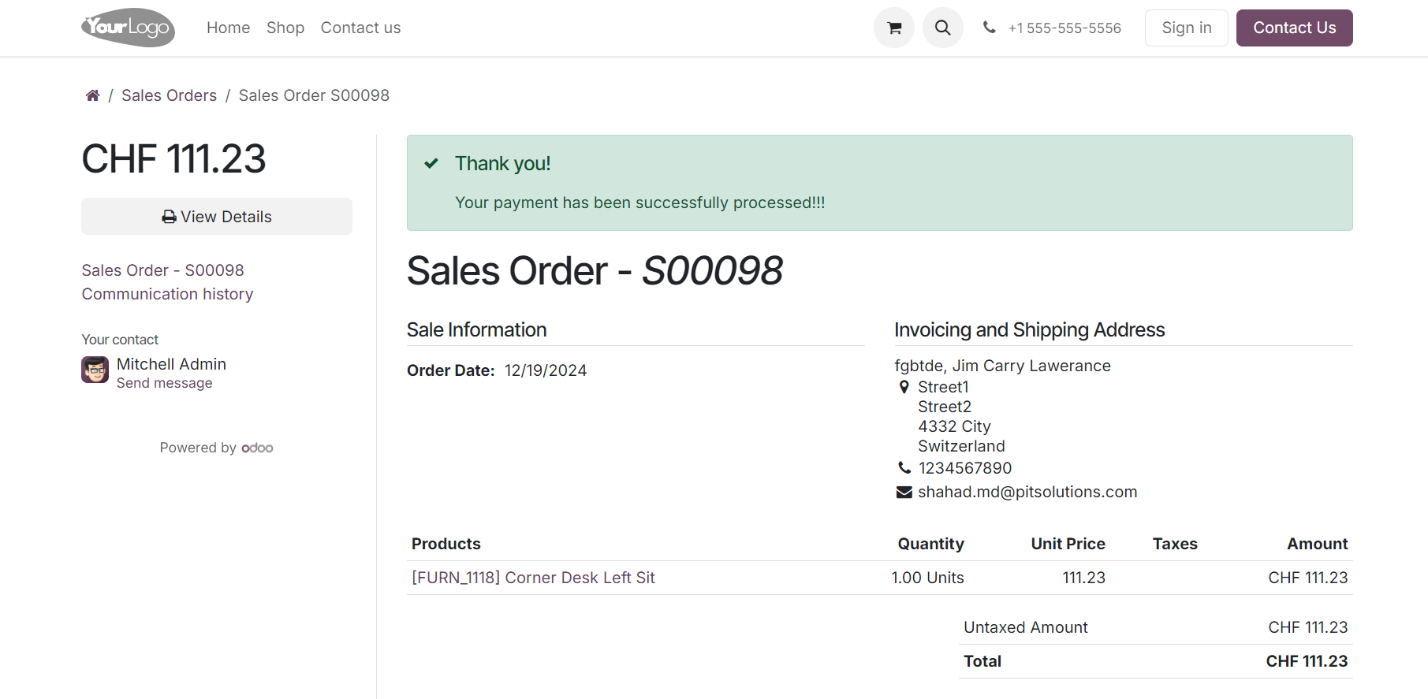Click the Sign in button

[x=1186, y=27]
